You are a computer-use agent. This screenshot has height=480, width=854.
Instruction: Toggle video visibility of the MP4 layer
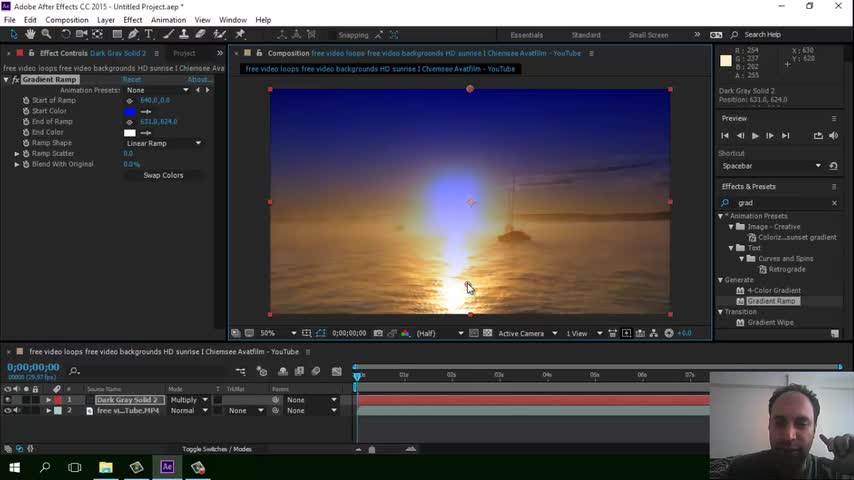click(x=8, y=411)
